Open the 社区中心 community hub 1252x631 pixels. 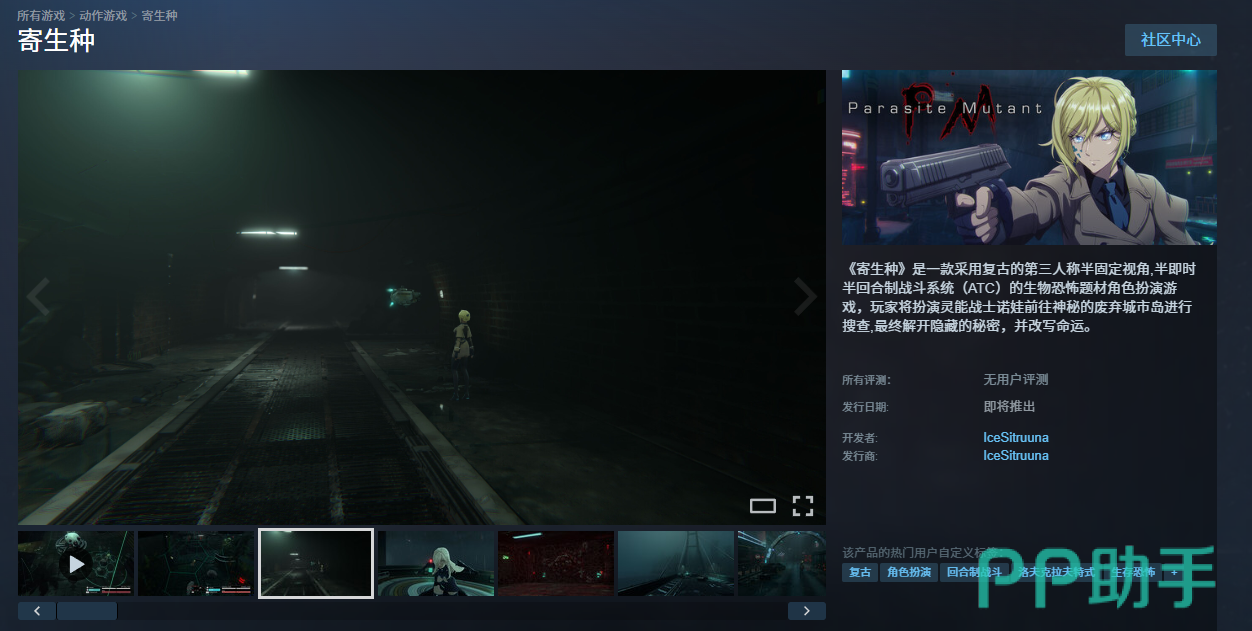[1170, 40]
